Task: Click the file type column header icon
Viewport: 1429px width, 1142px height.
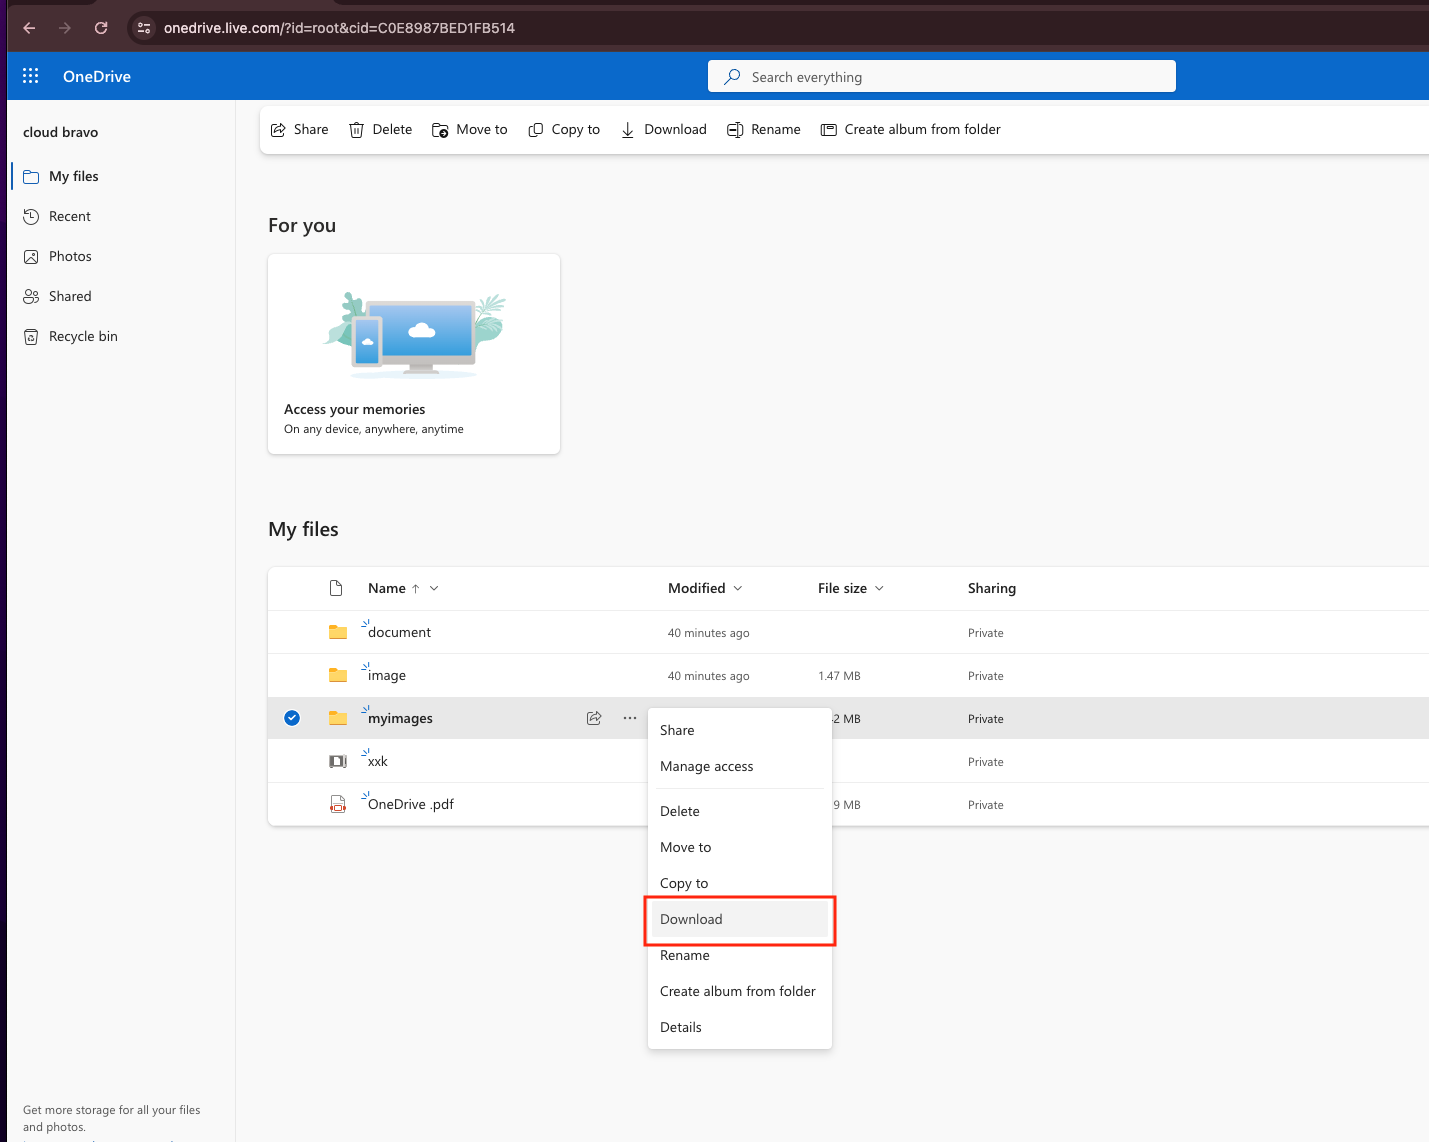Action: click(x=336, y=588)
